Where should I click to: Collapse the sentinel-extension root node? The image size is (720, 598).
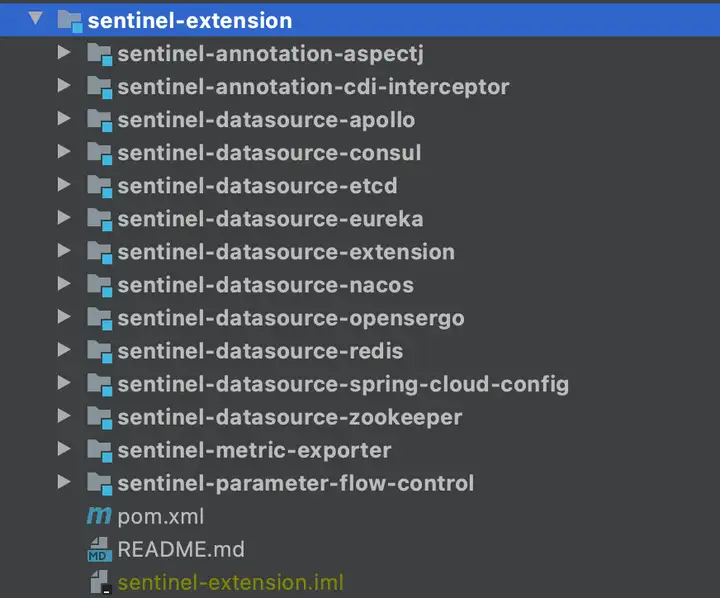pyautogui.click(x=35, y=19)
